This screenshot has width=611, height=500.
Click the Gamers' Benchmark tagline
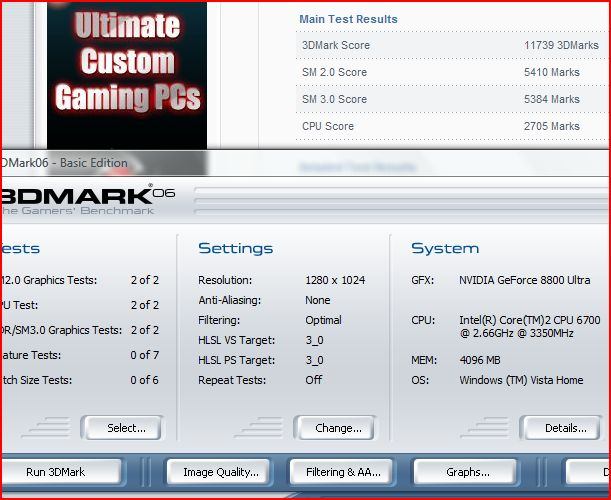click(x=78, y=211)
